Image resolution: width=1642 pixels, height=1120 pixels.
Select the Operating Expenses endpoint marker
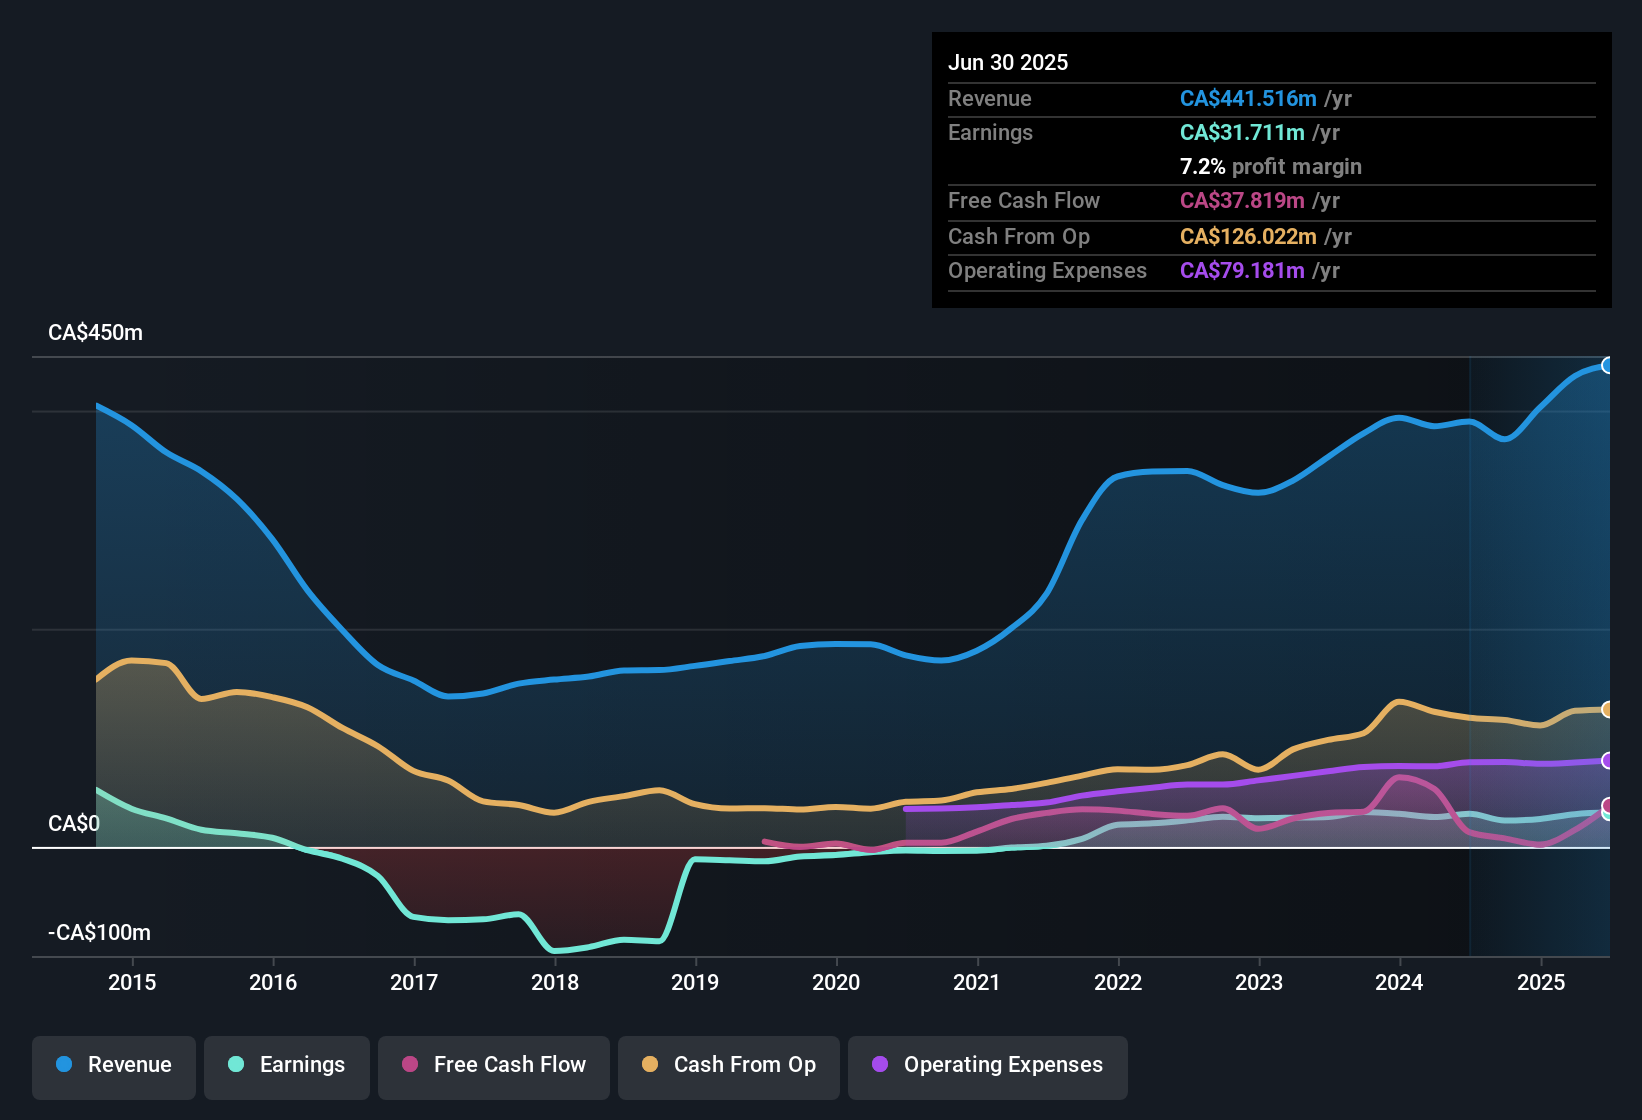(1608, 760)
